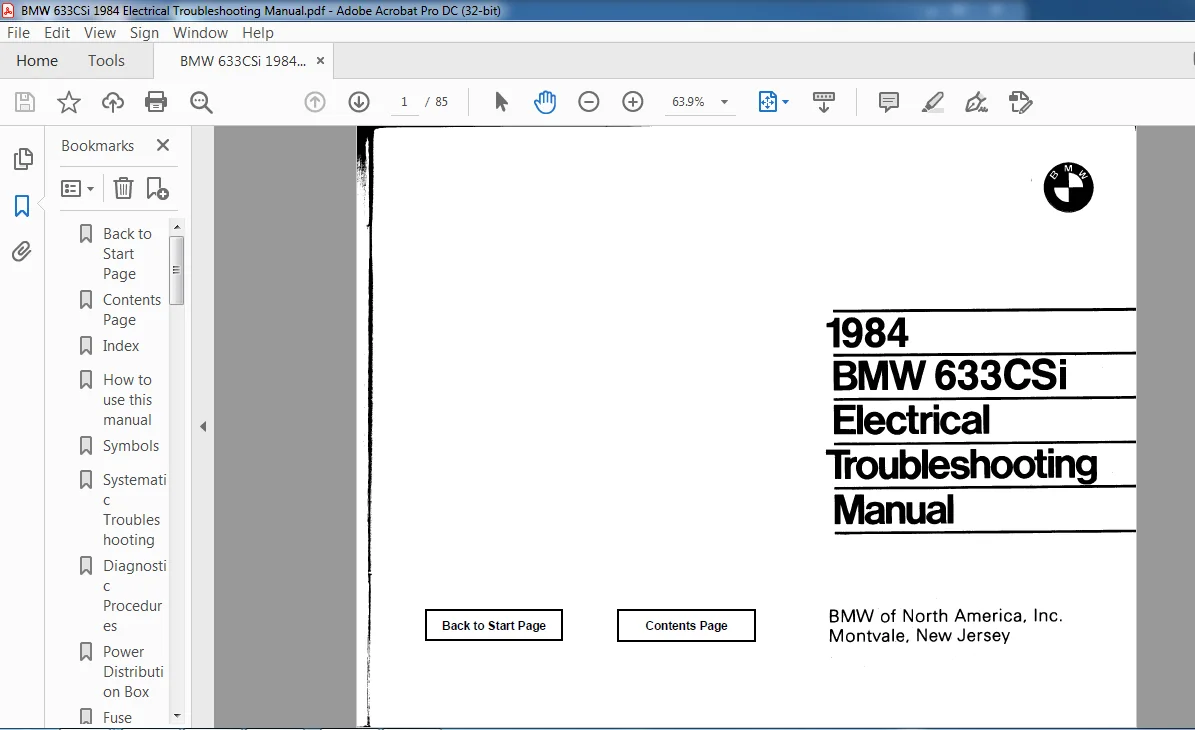Image resolution: width=1195 pixels, height=730 pixels.
Task: Close the BMW 633CSi document tab
Action: [320, 61]
